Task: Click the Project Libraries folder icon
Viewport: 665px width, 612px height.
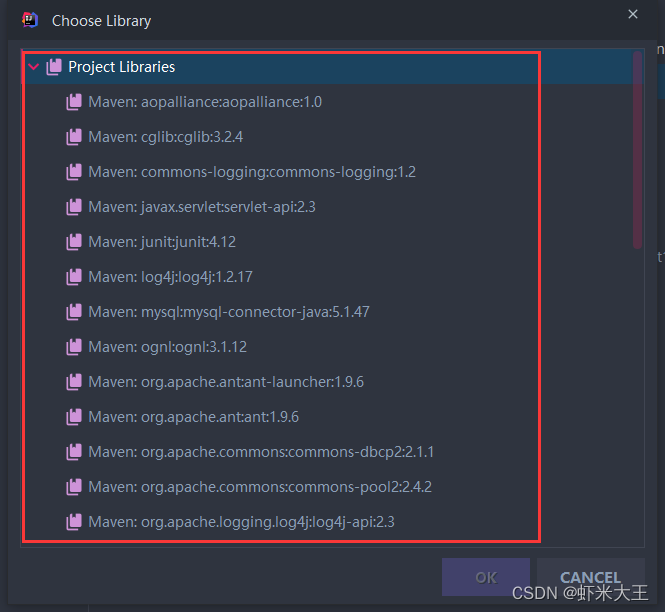Action: point(54,67)
